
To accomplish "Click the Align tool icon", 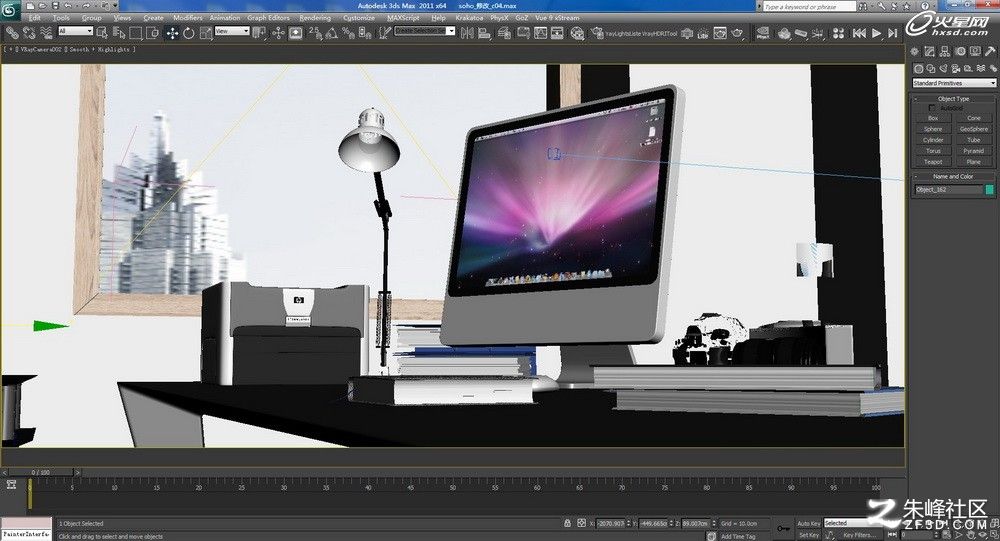I will tap(485, 32).
